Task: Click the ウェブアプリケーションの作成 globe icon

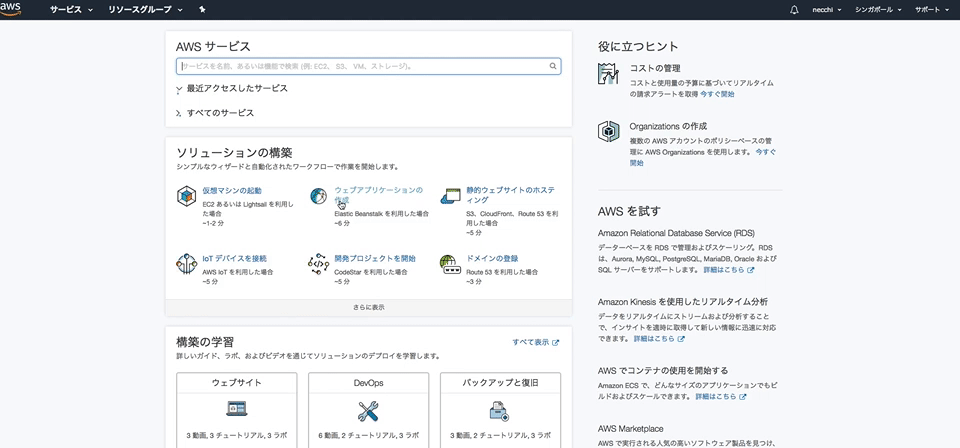Action: 318,196
